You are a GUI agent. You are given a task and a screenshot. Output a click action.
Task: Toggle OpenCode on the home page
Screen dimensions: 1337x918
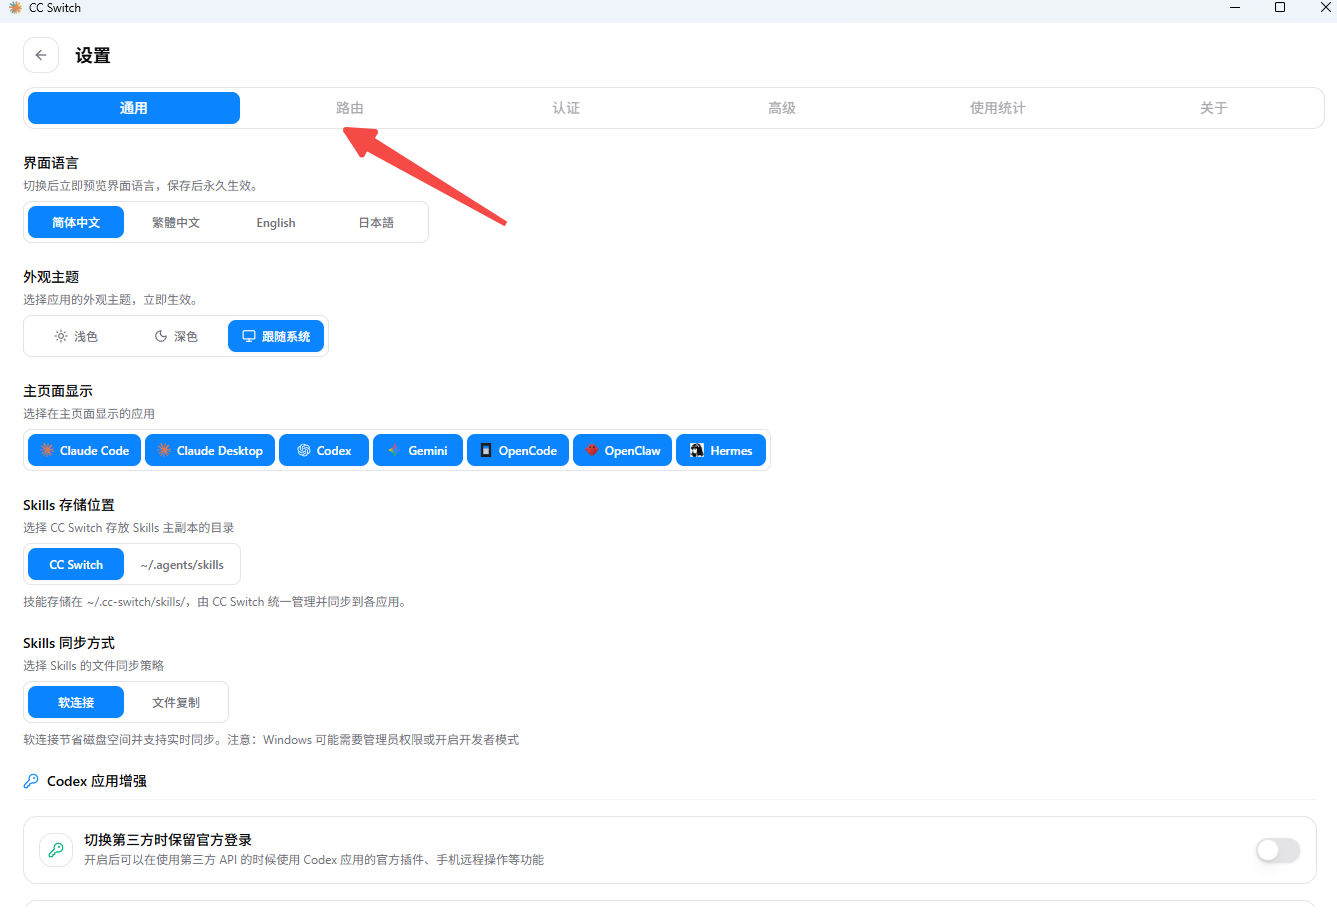(x=518, y=450)
